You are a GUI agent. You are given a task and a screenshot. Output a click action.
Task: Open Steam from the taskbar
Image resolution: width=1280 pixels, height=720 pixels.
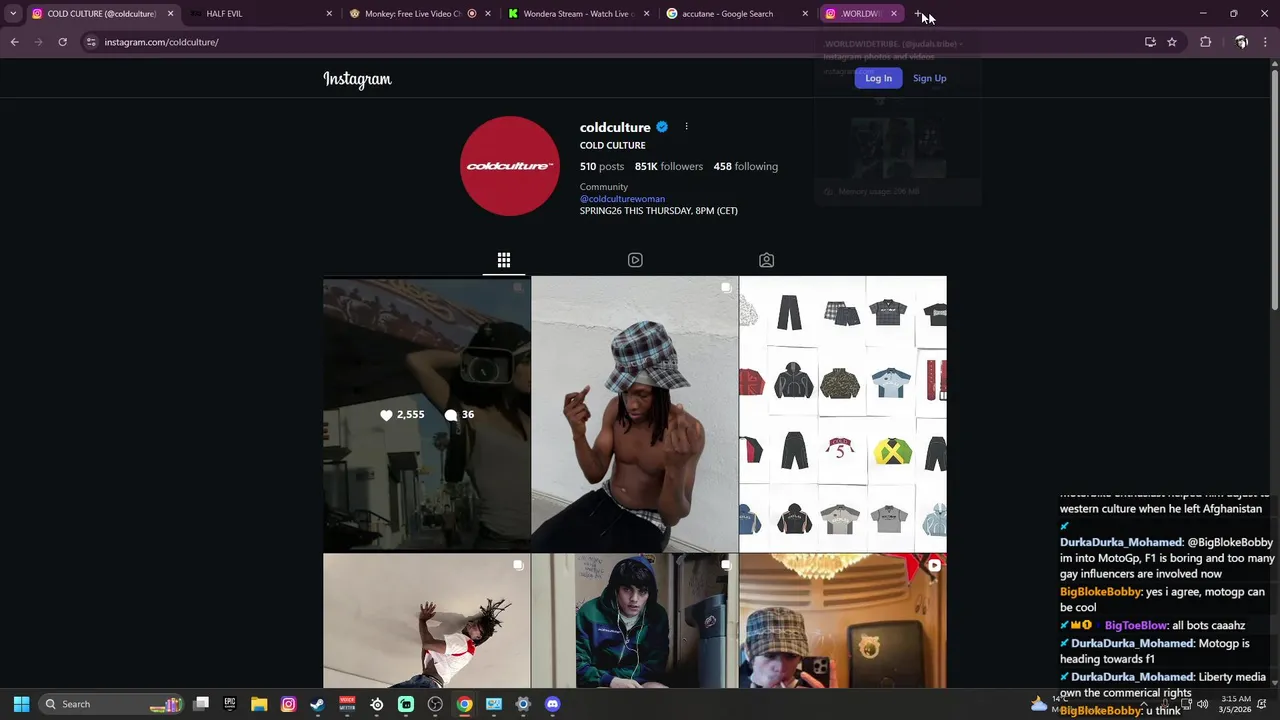click(317, 704)
